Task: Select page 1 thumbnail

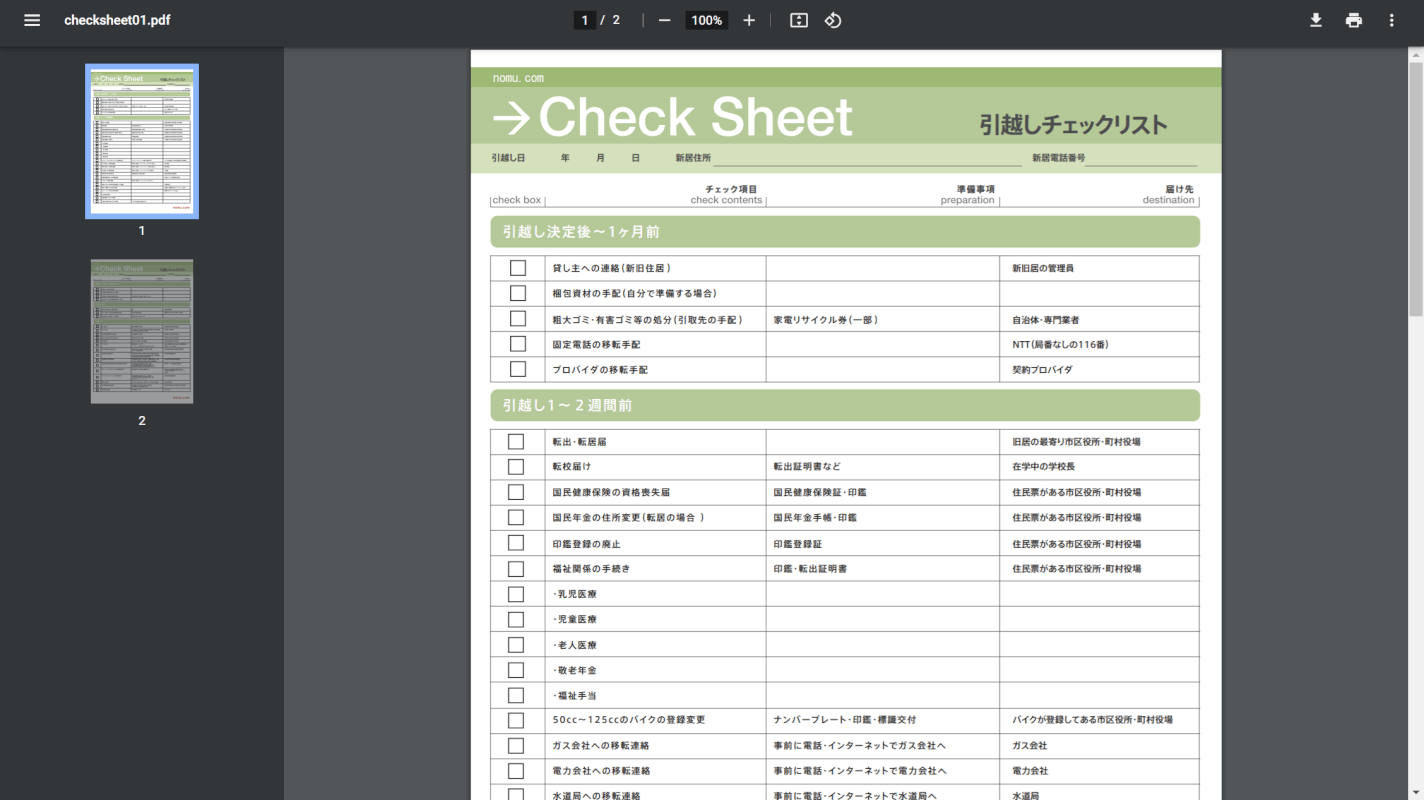Action: point(142,141)
